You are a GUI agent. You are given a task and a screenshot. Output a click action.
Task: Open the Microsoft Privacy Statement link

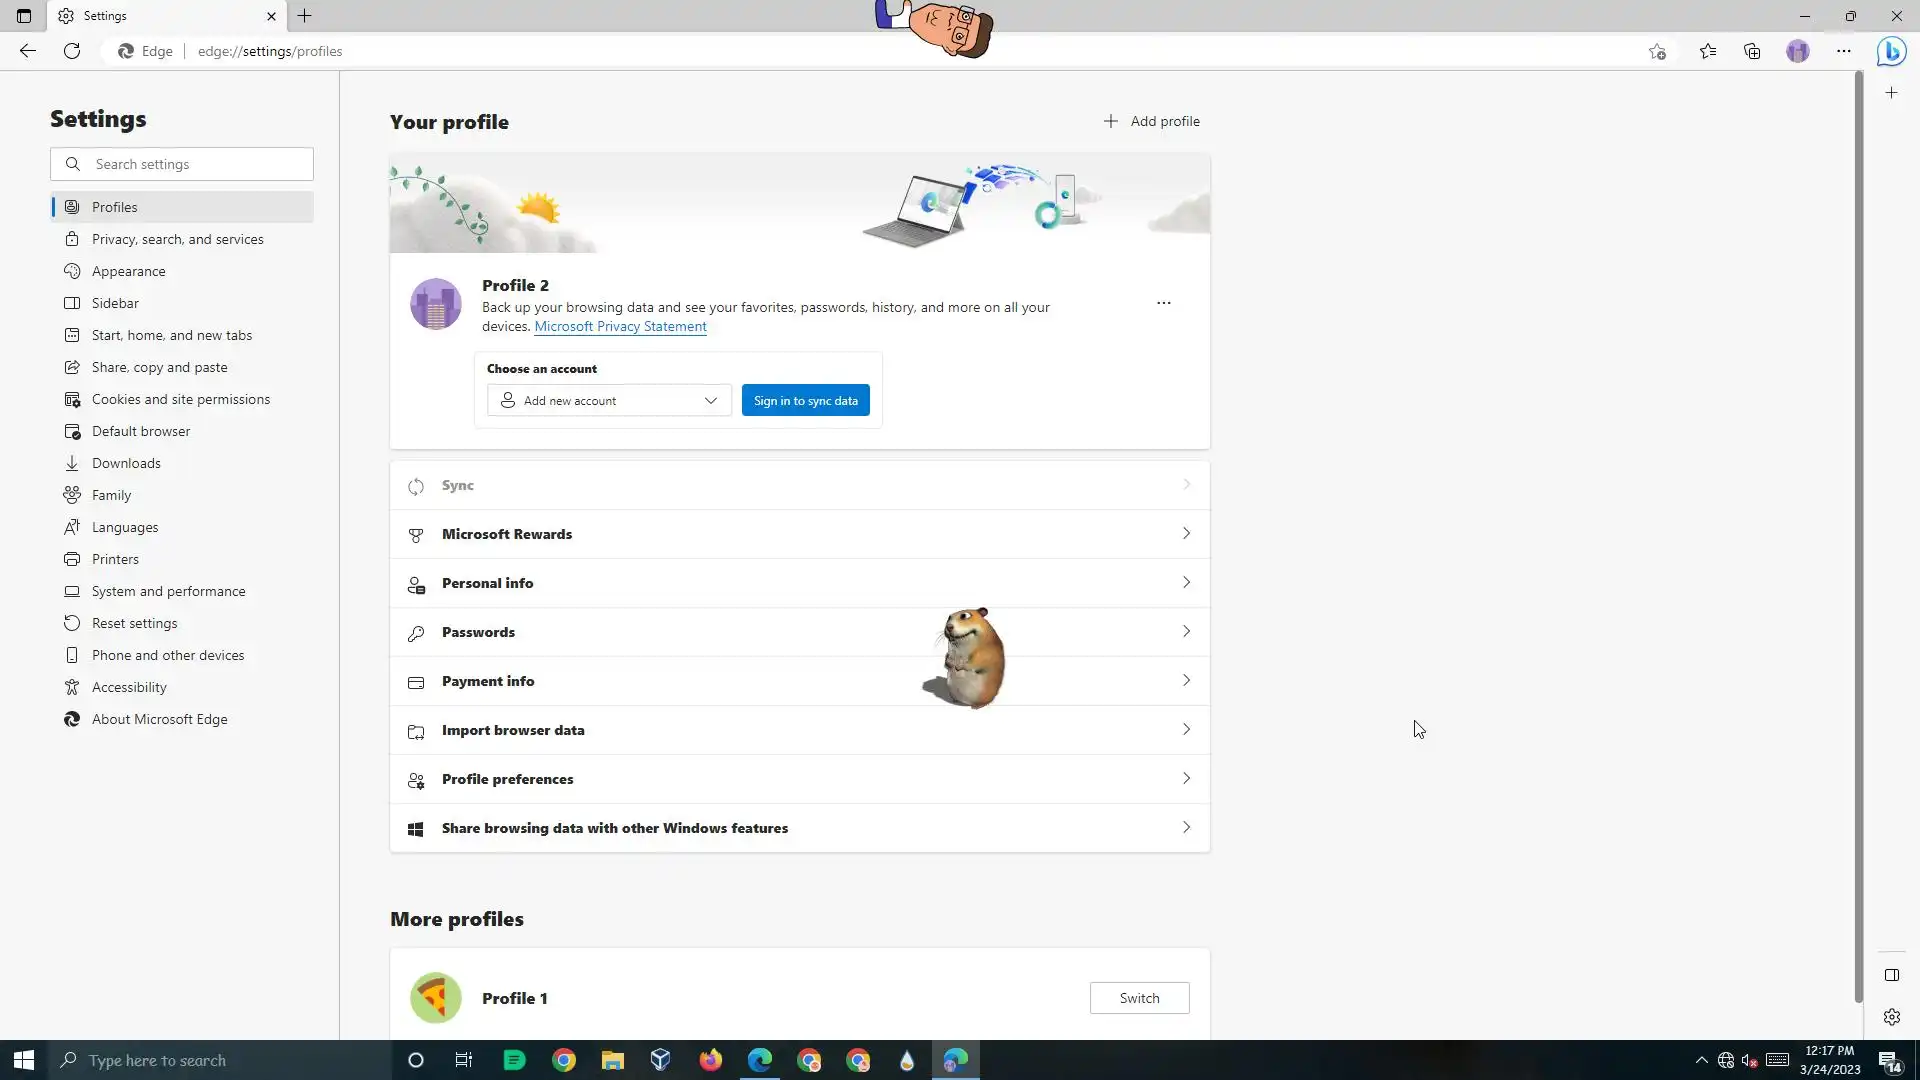point(620,326)
